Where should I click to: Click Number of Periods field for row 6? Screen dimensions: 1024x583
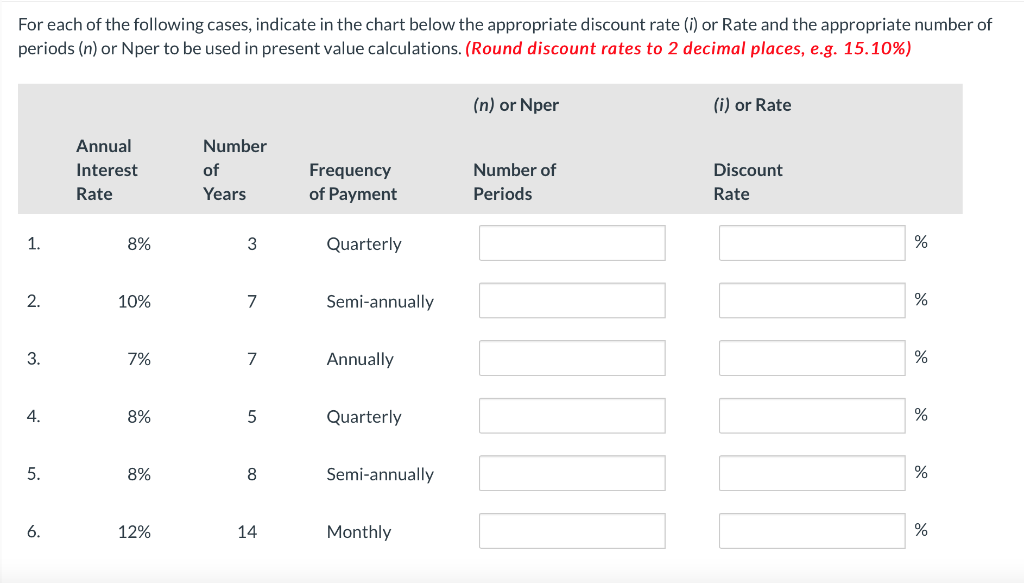coord(572,531)
